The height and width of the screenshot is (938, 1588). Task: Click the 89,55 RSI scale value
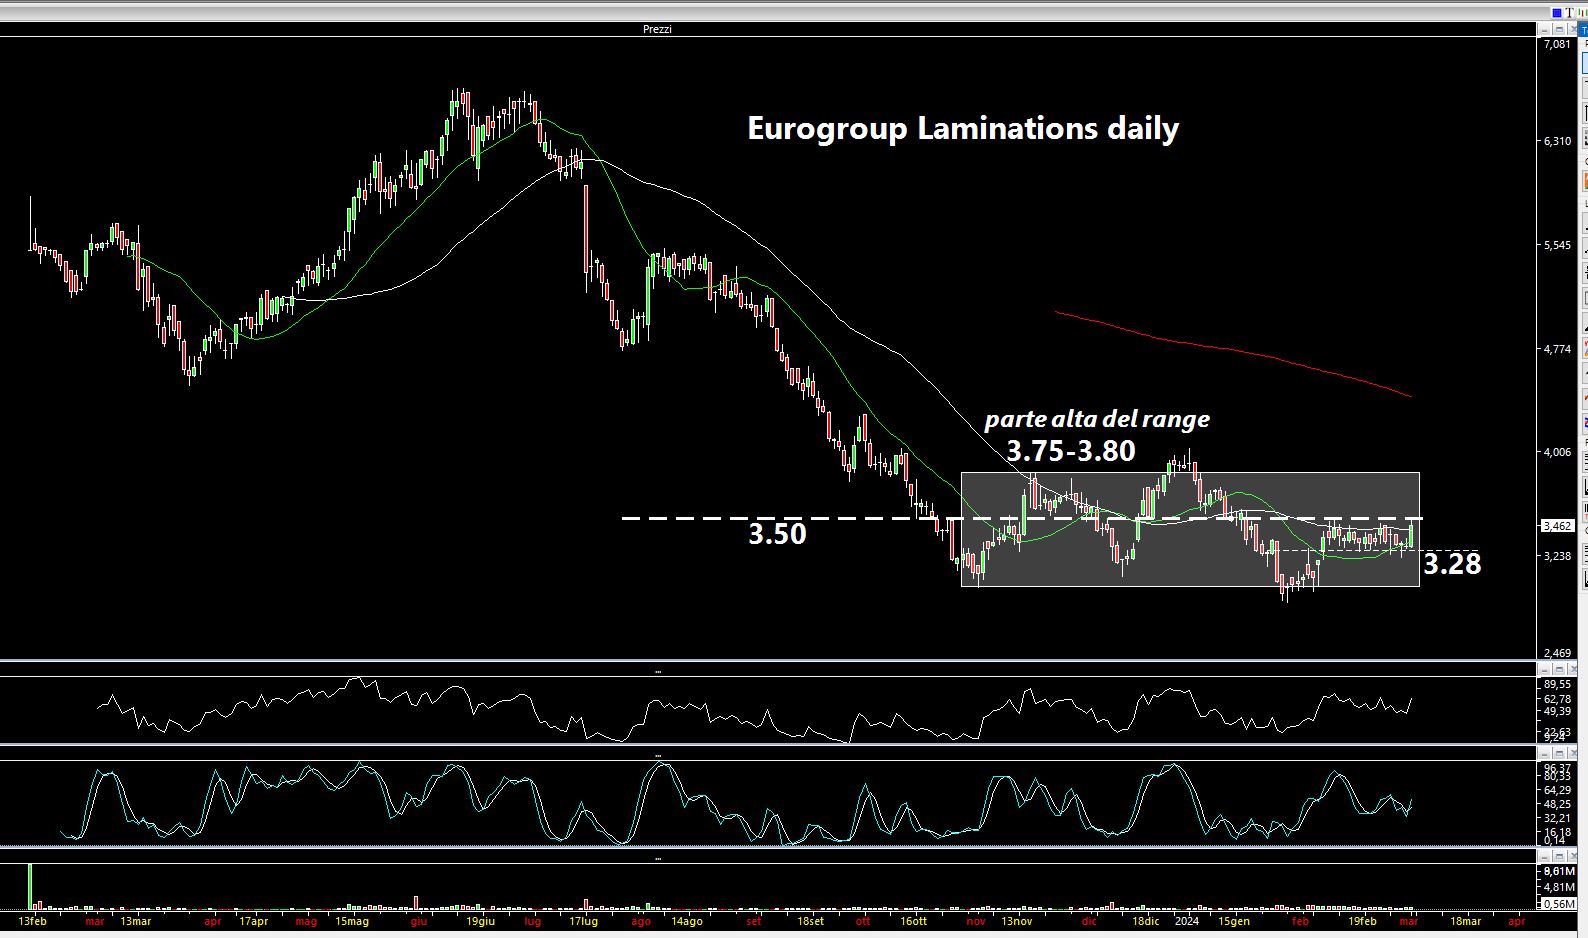[x=1557, y=684]
